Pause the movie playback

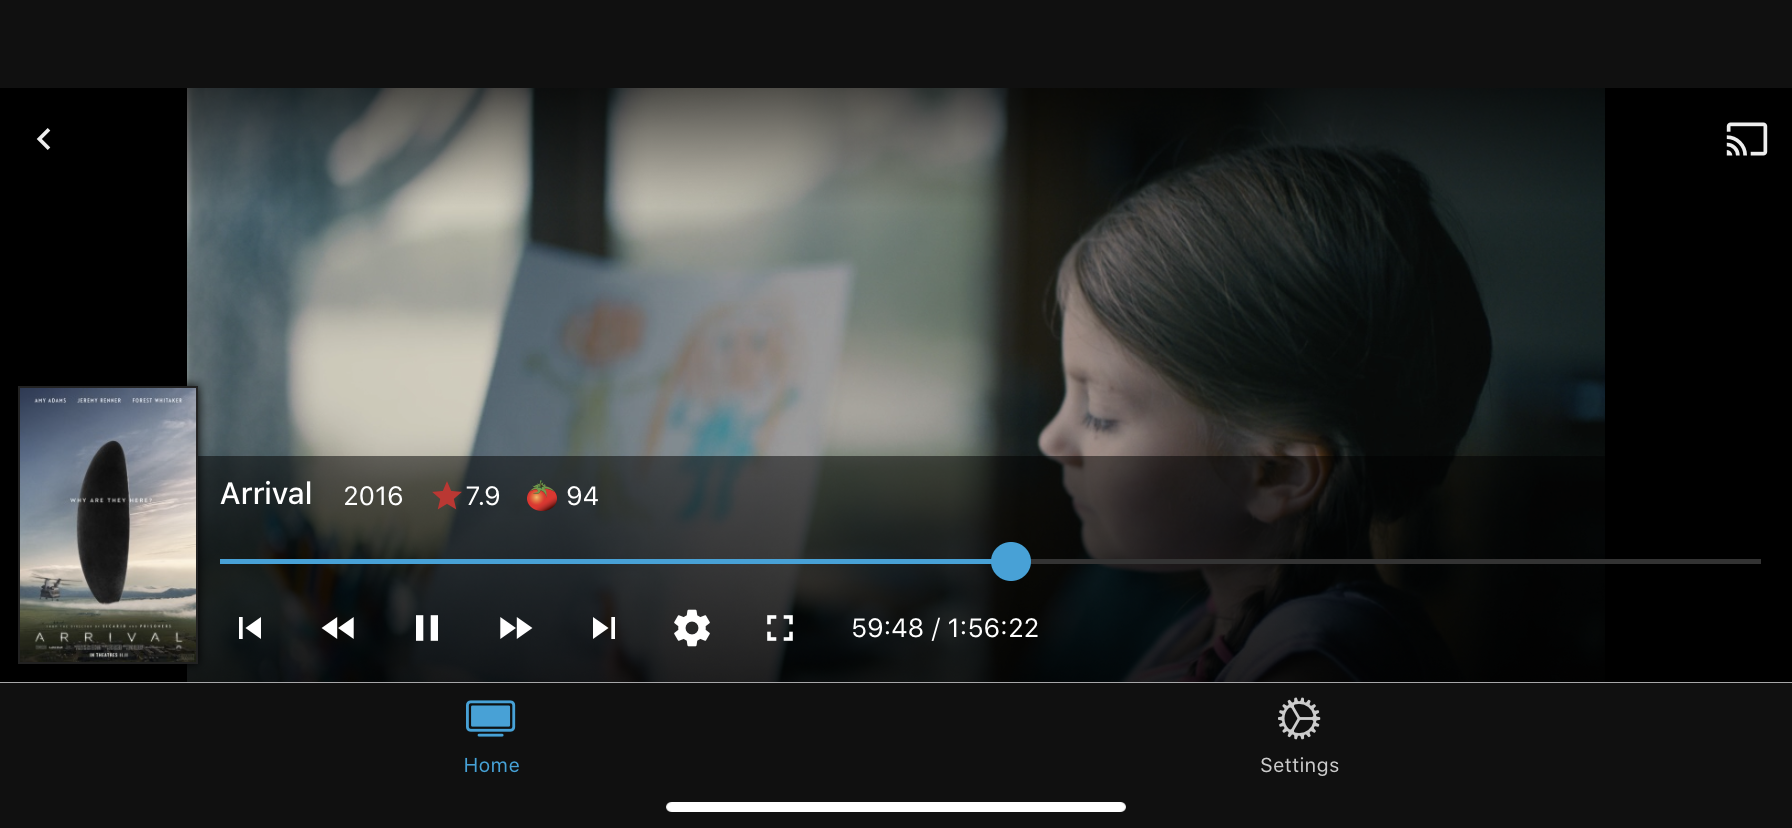(427, 628)
